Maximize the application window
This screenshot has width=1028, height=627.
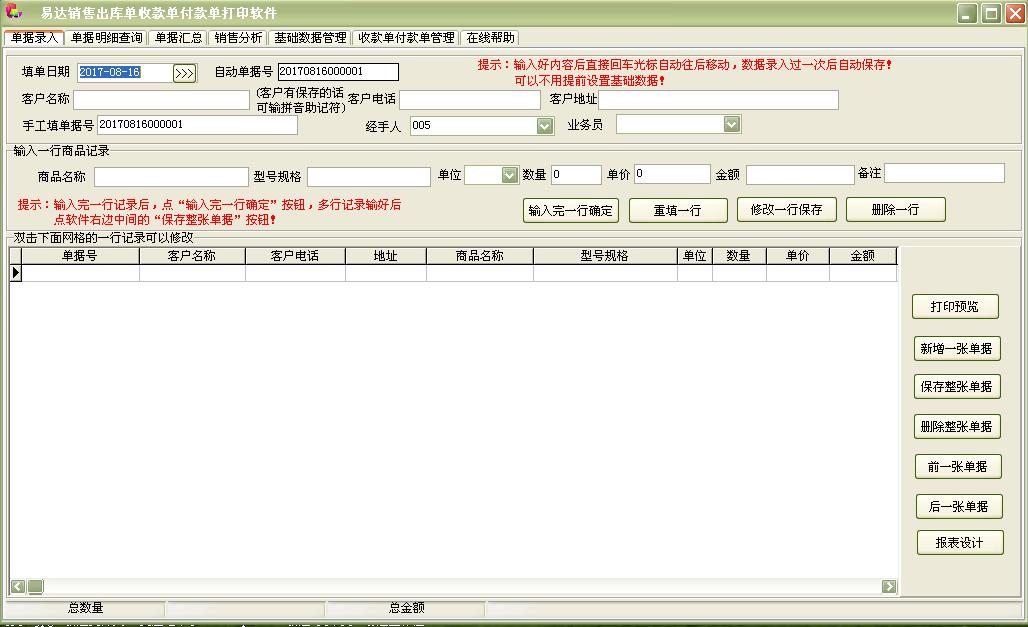click(991, 13)
